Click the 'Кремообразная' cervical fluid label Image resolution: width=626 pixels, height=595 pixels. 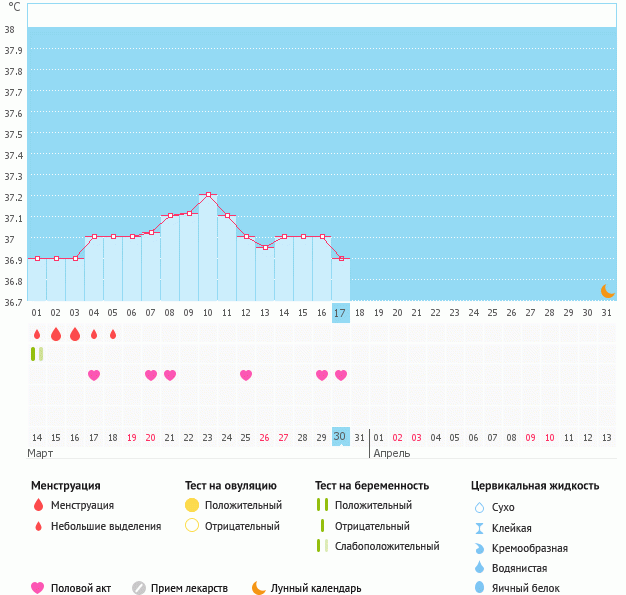click(x=530, y=548)
